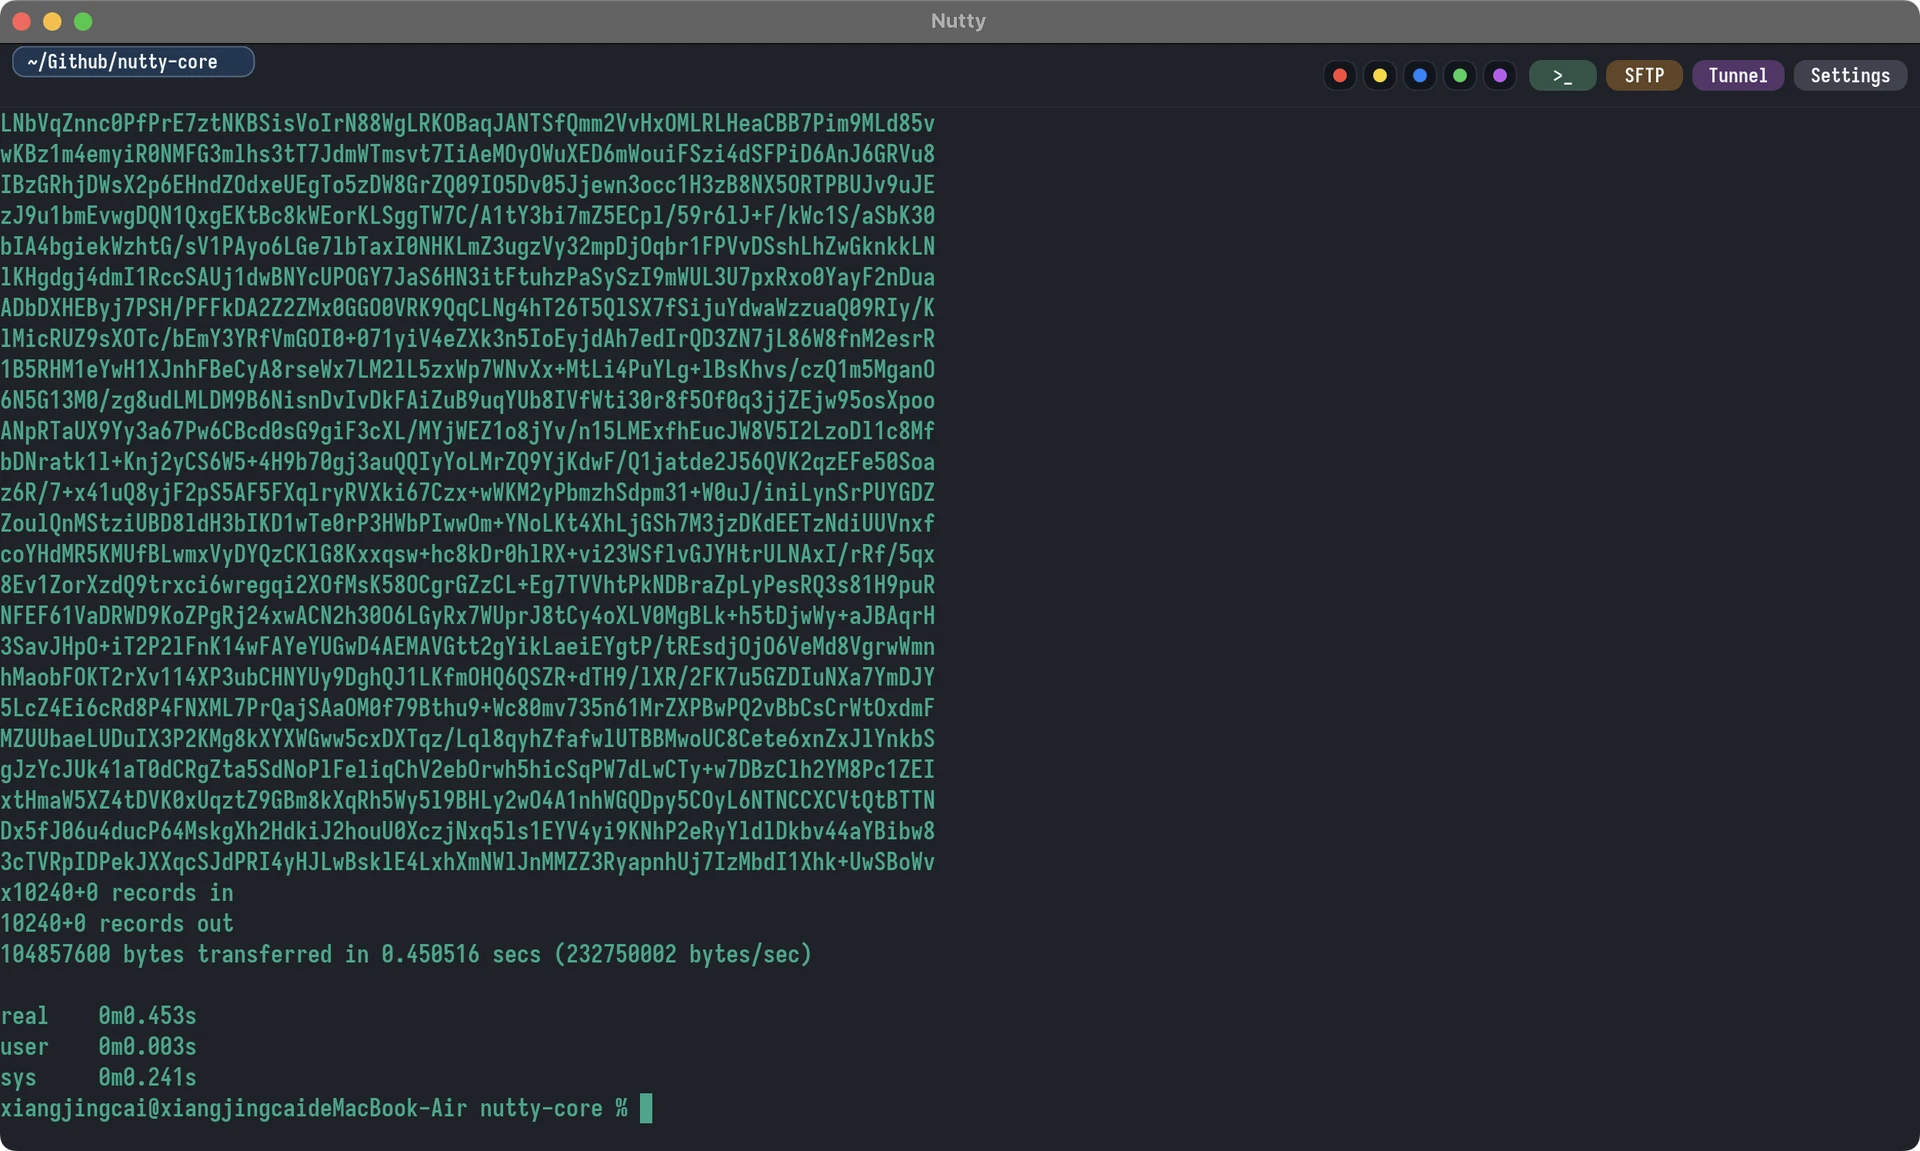This screenshot has width=1920, height=1151.
Task: Click the '10240+0 records out' line
Action: [117, 923]
